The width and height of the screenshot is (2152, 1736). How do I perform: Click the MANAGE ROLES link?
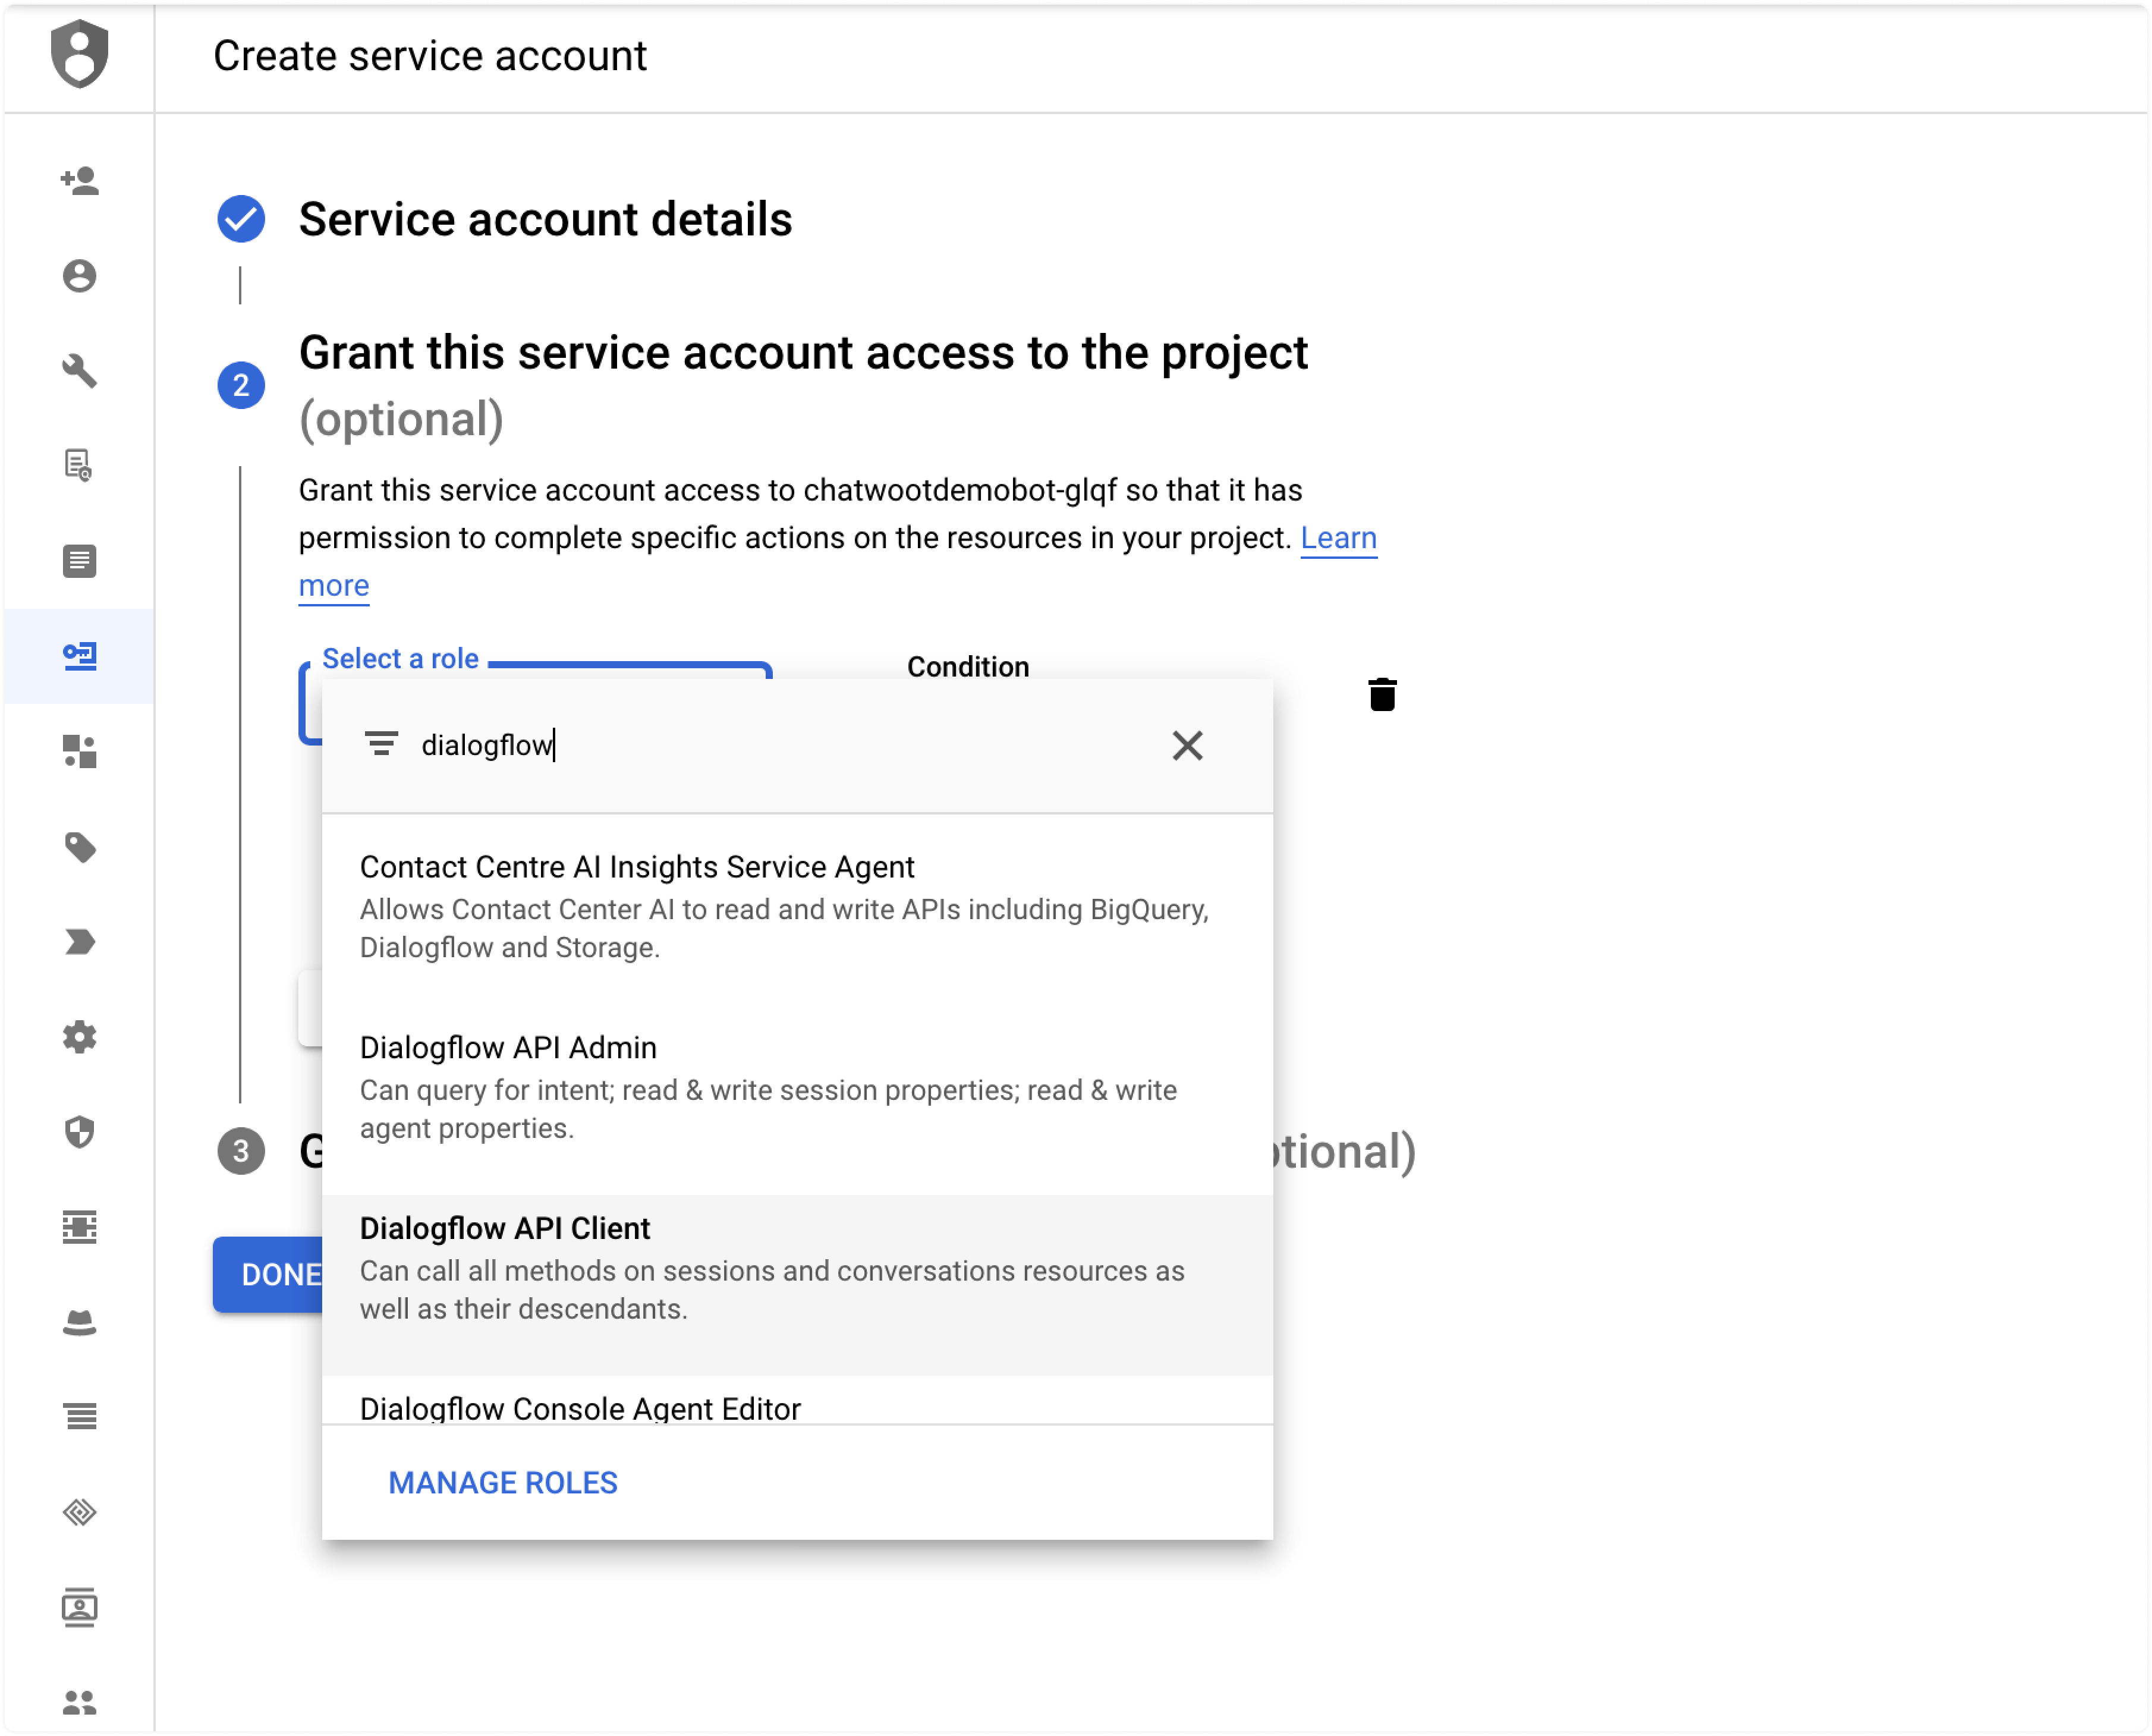(503, 1483)
